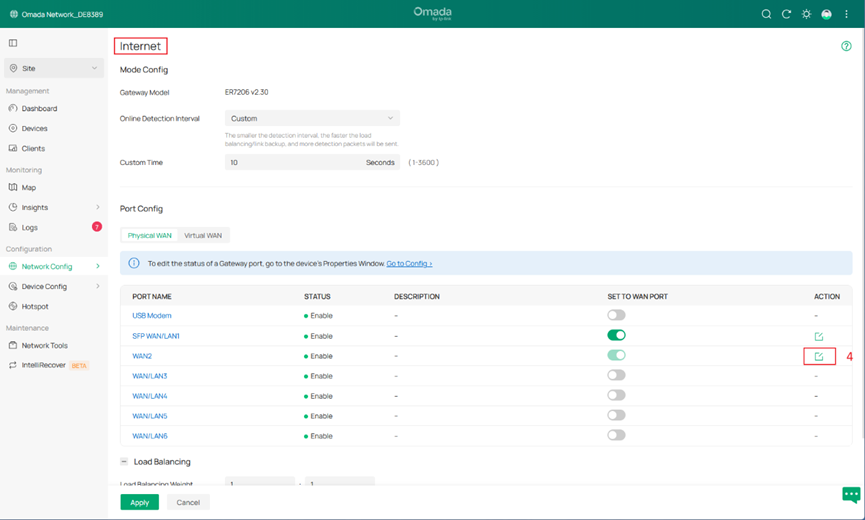Click the Apply button
Viewport: 865px width, 520px height.
pos(139,502)
